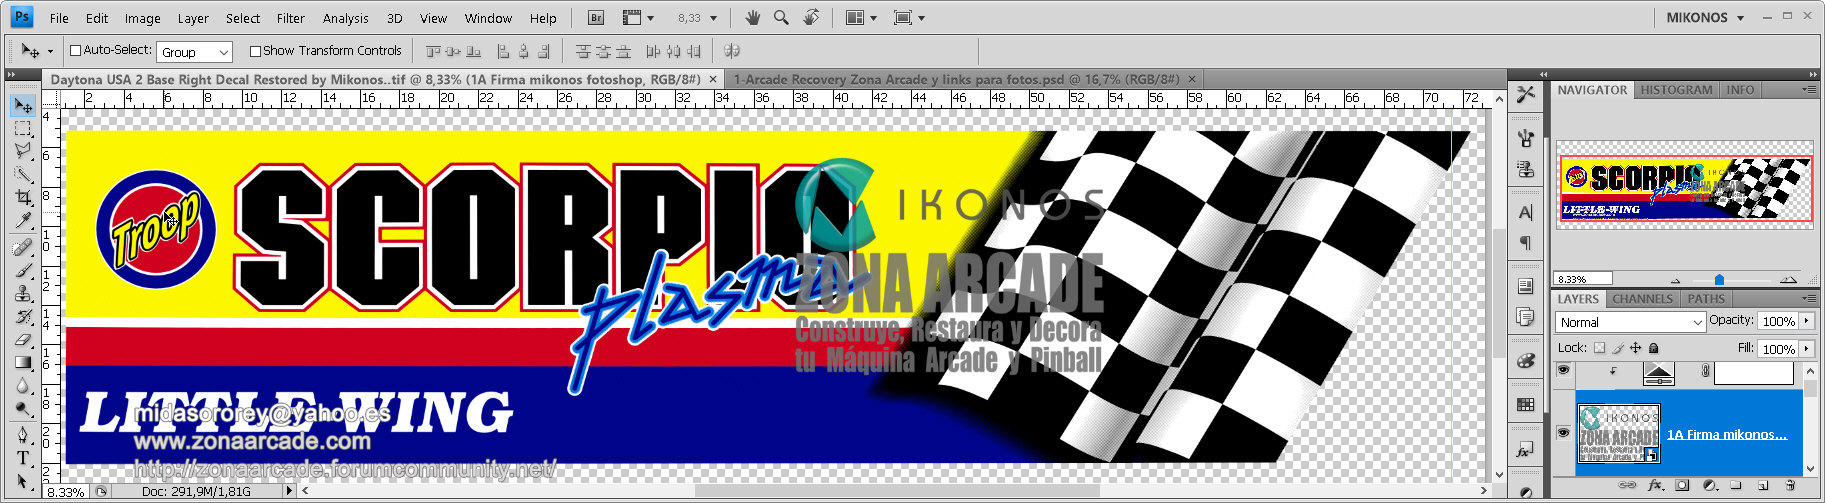
Task: Select the Healing Brush tool
Action: (23, 247)
